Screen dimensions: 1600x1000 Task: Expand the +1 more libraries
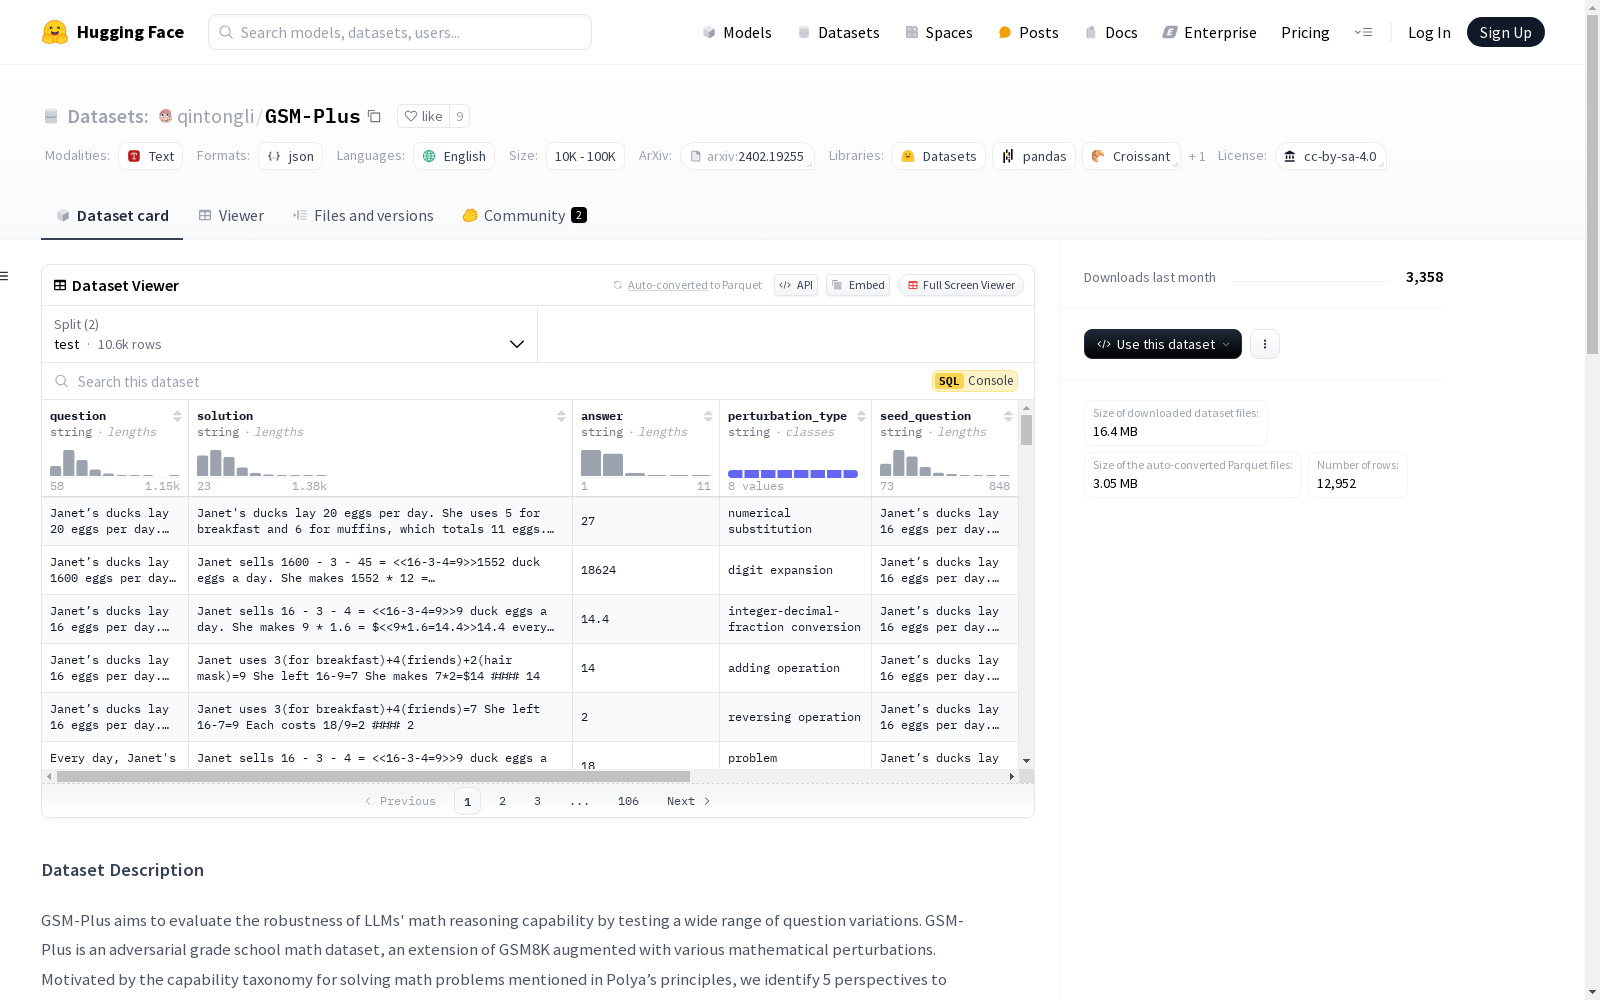point(1197,156)
